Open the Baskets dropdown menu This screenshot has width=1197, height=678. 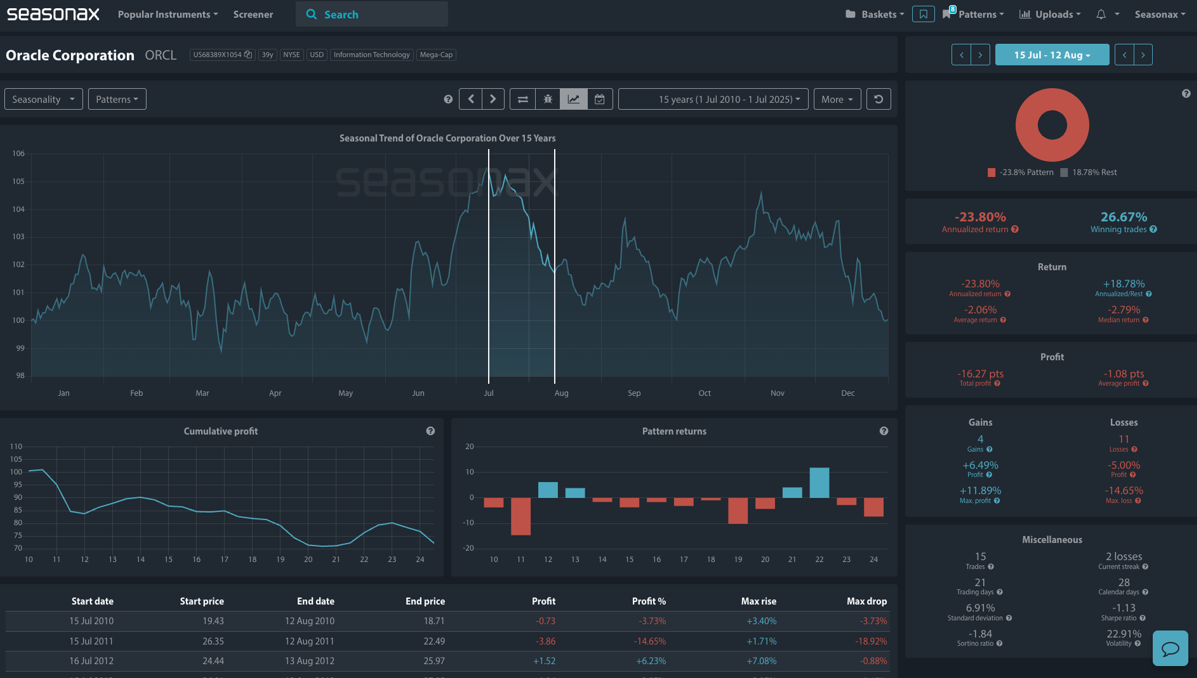(875, 15)
